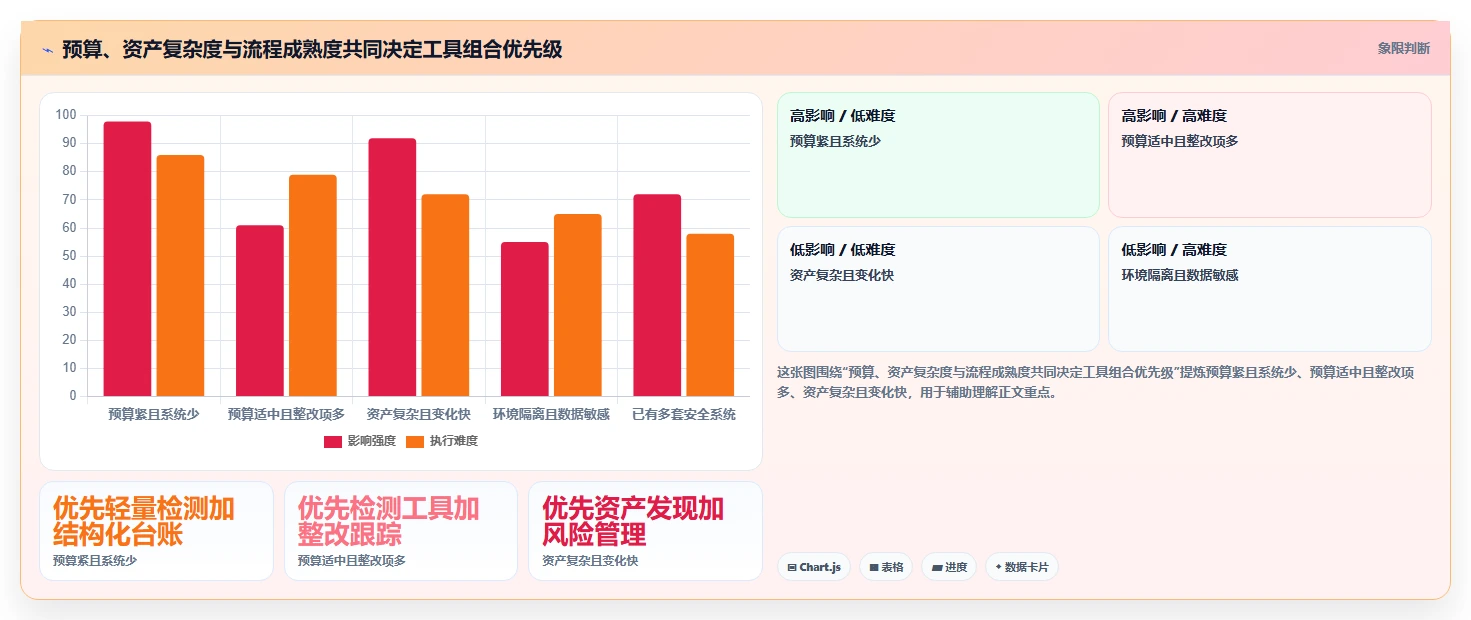Open the 优先轻量检测加结构化台账 card

[156, 531]
